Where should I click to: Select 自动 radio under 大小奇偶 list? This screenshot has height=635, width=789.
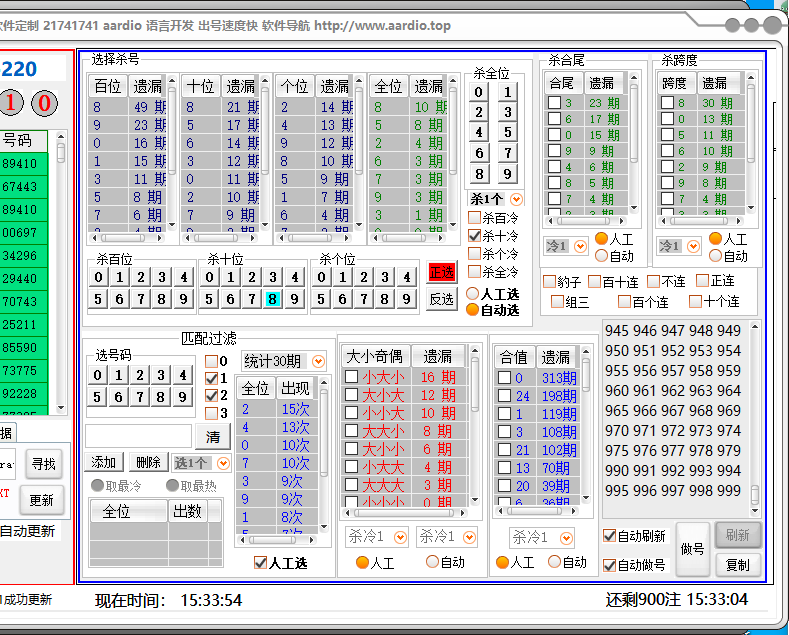[x=432, y=562]
